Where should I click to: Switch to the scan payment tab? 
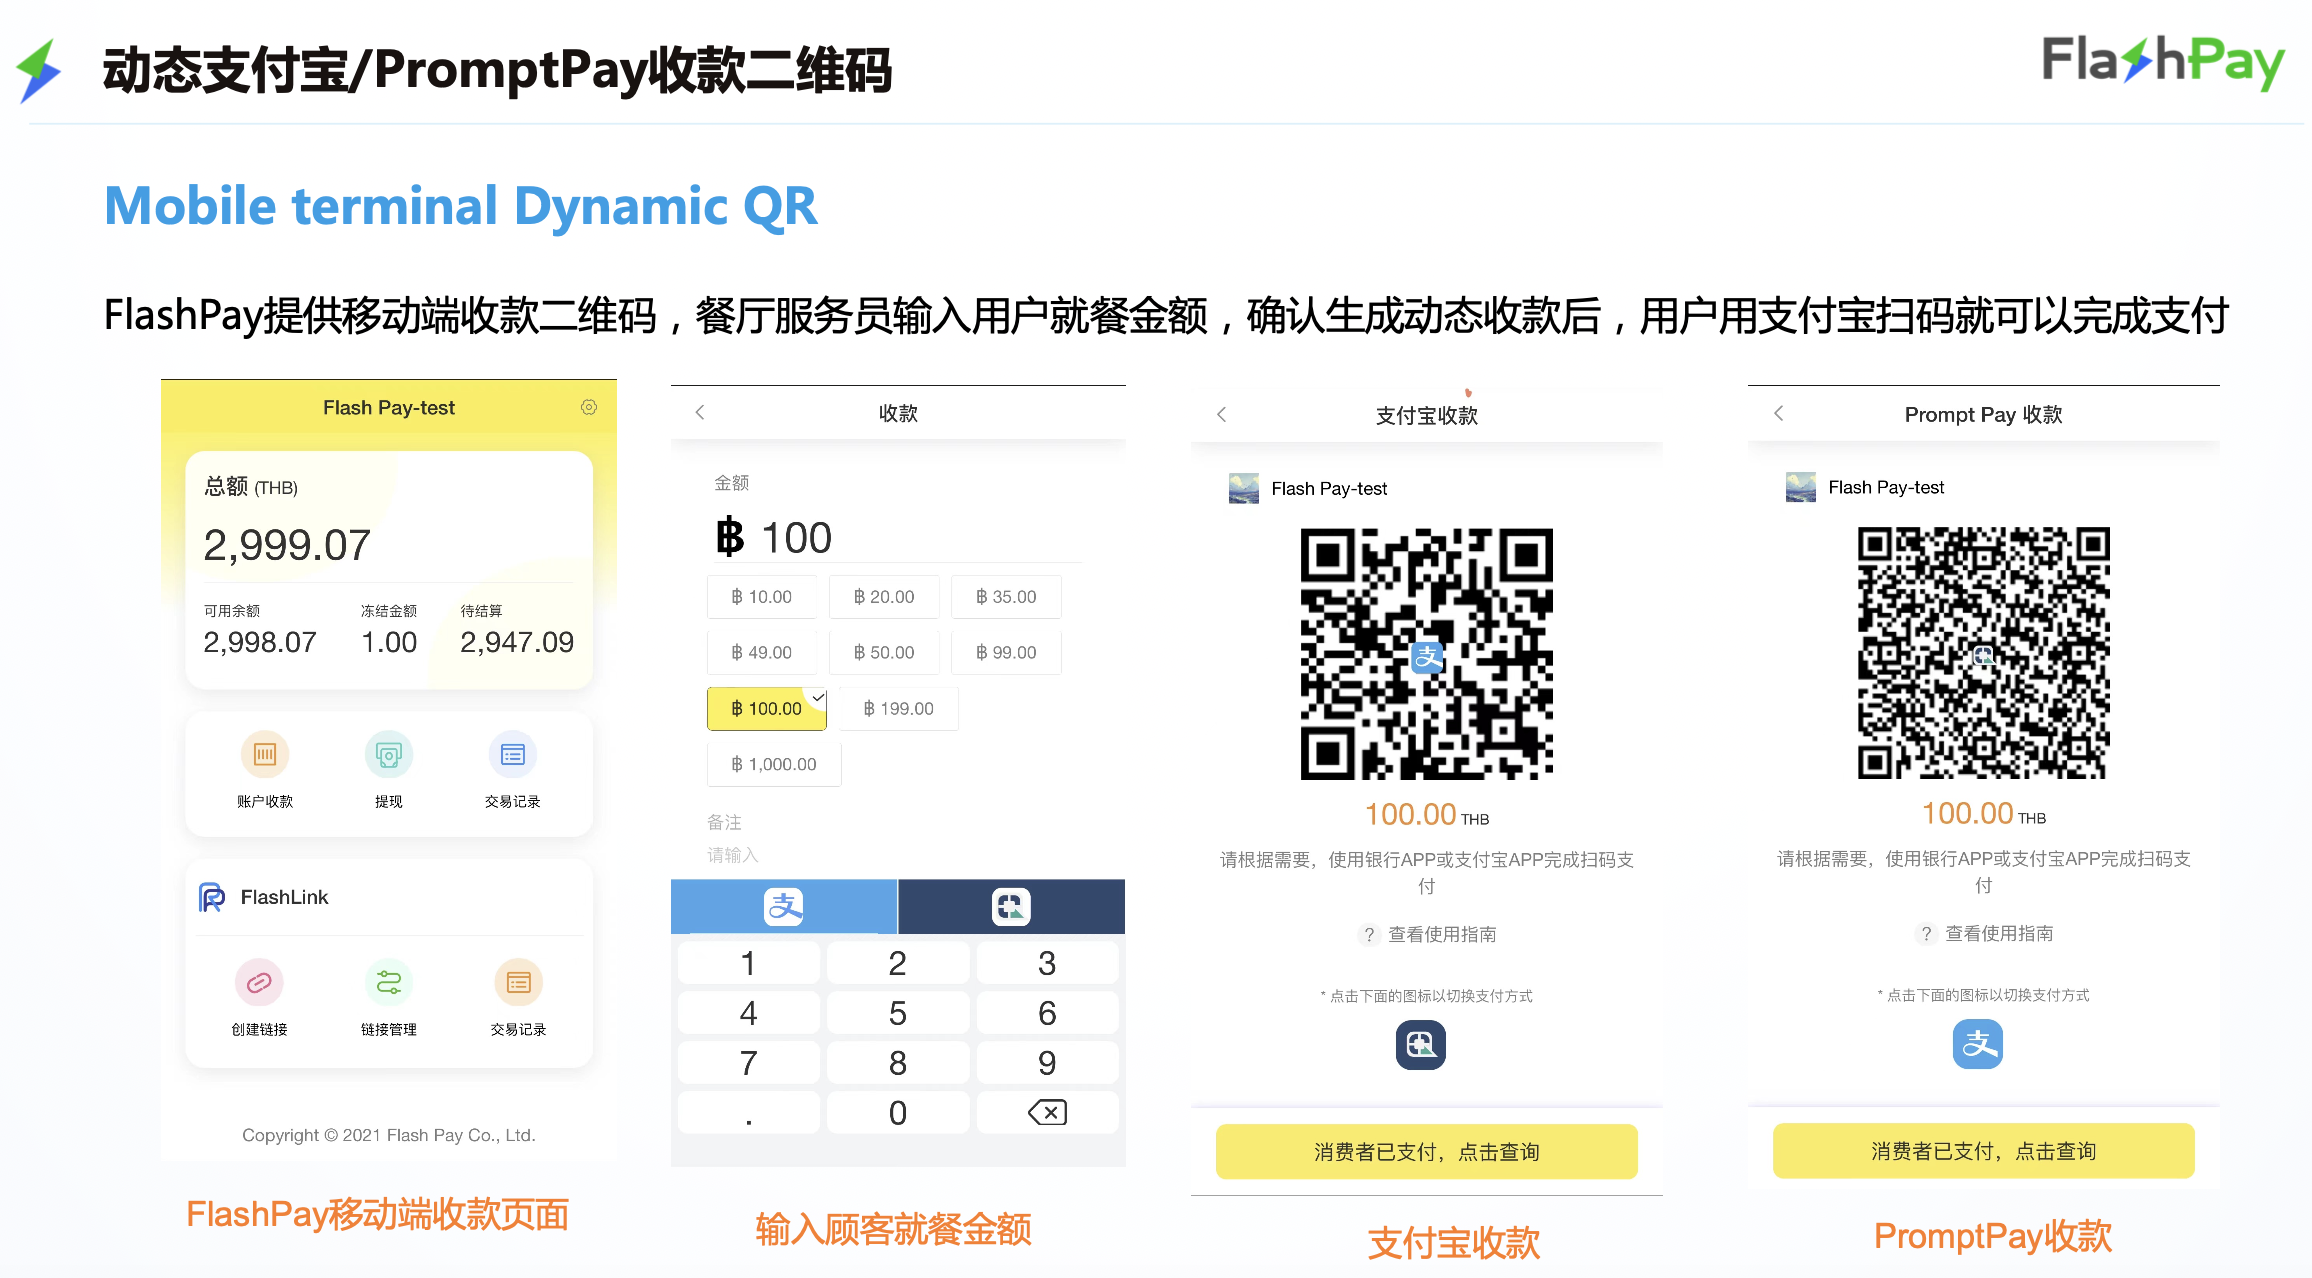click(1011, 906)
